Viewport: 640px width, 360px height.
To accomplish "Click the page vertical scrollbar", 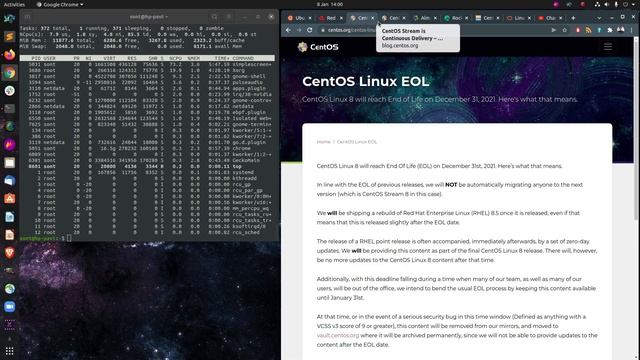I will click(x=636, y=129).
